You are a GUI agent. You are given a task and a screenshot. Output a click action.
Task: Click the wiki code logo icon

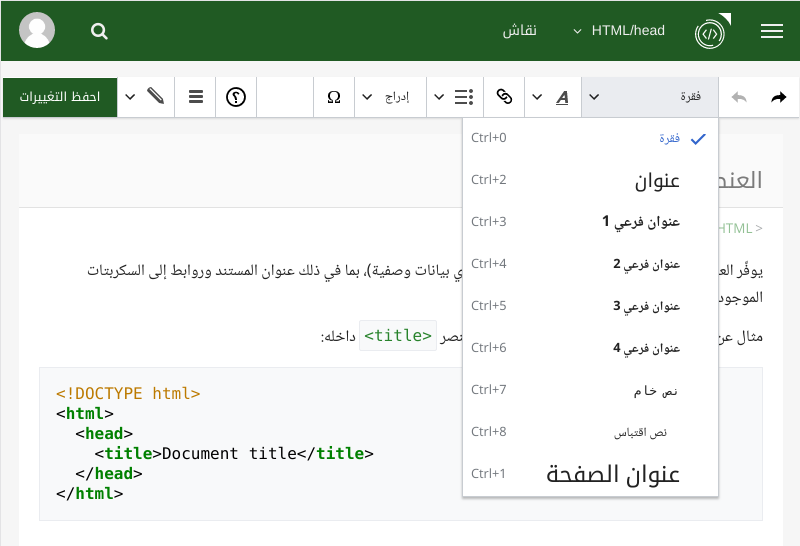coord(712,32)
